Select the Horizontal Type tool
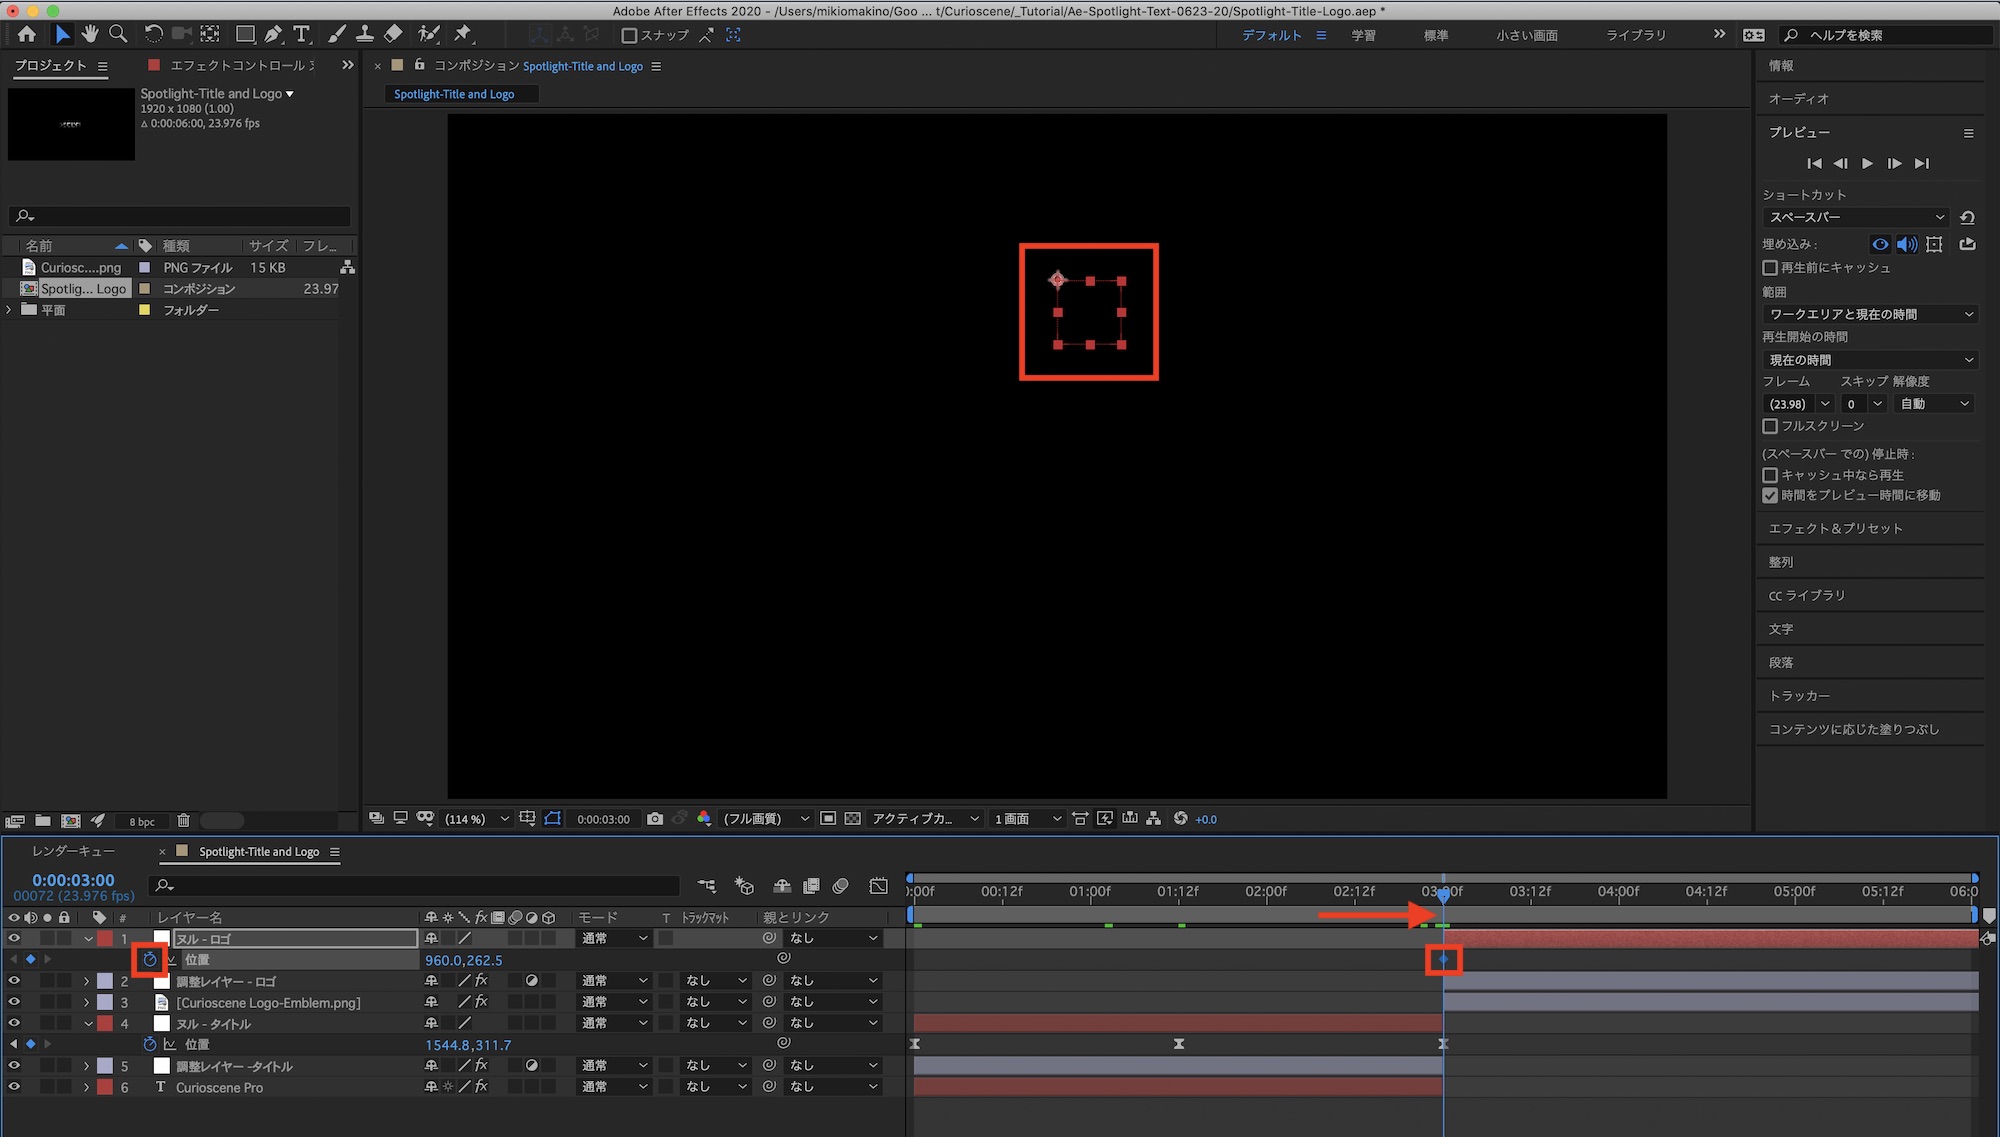Image resolution: width=2000 pixels, height=1137 pixels. [x=301, y=34]
